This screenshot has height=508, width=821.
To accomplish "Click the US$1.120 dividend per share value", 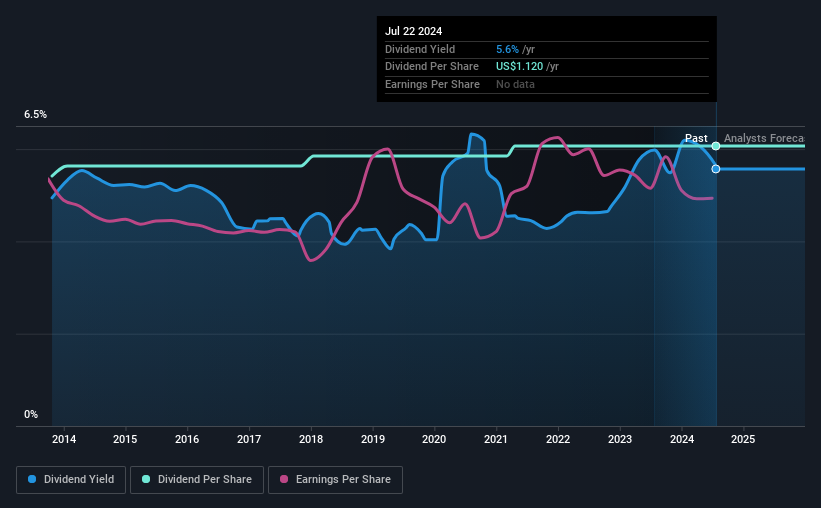I will pyautogui.click(x=519, y=67).
